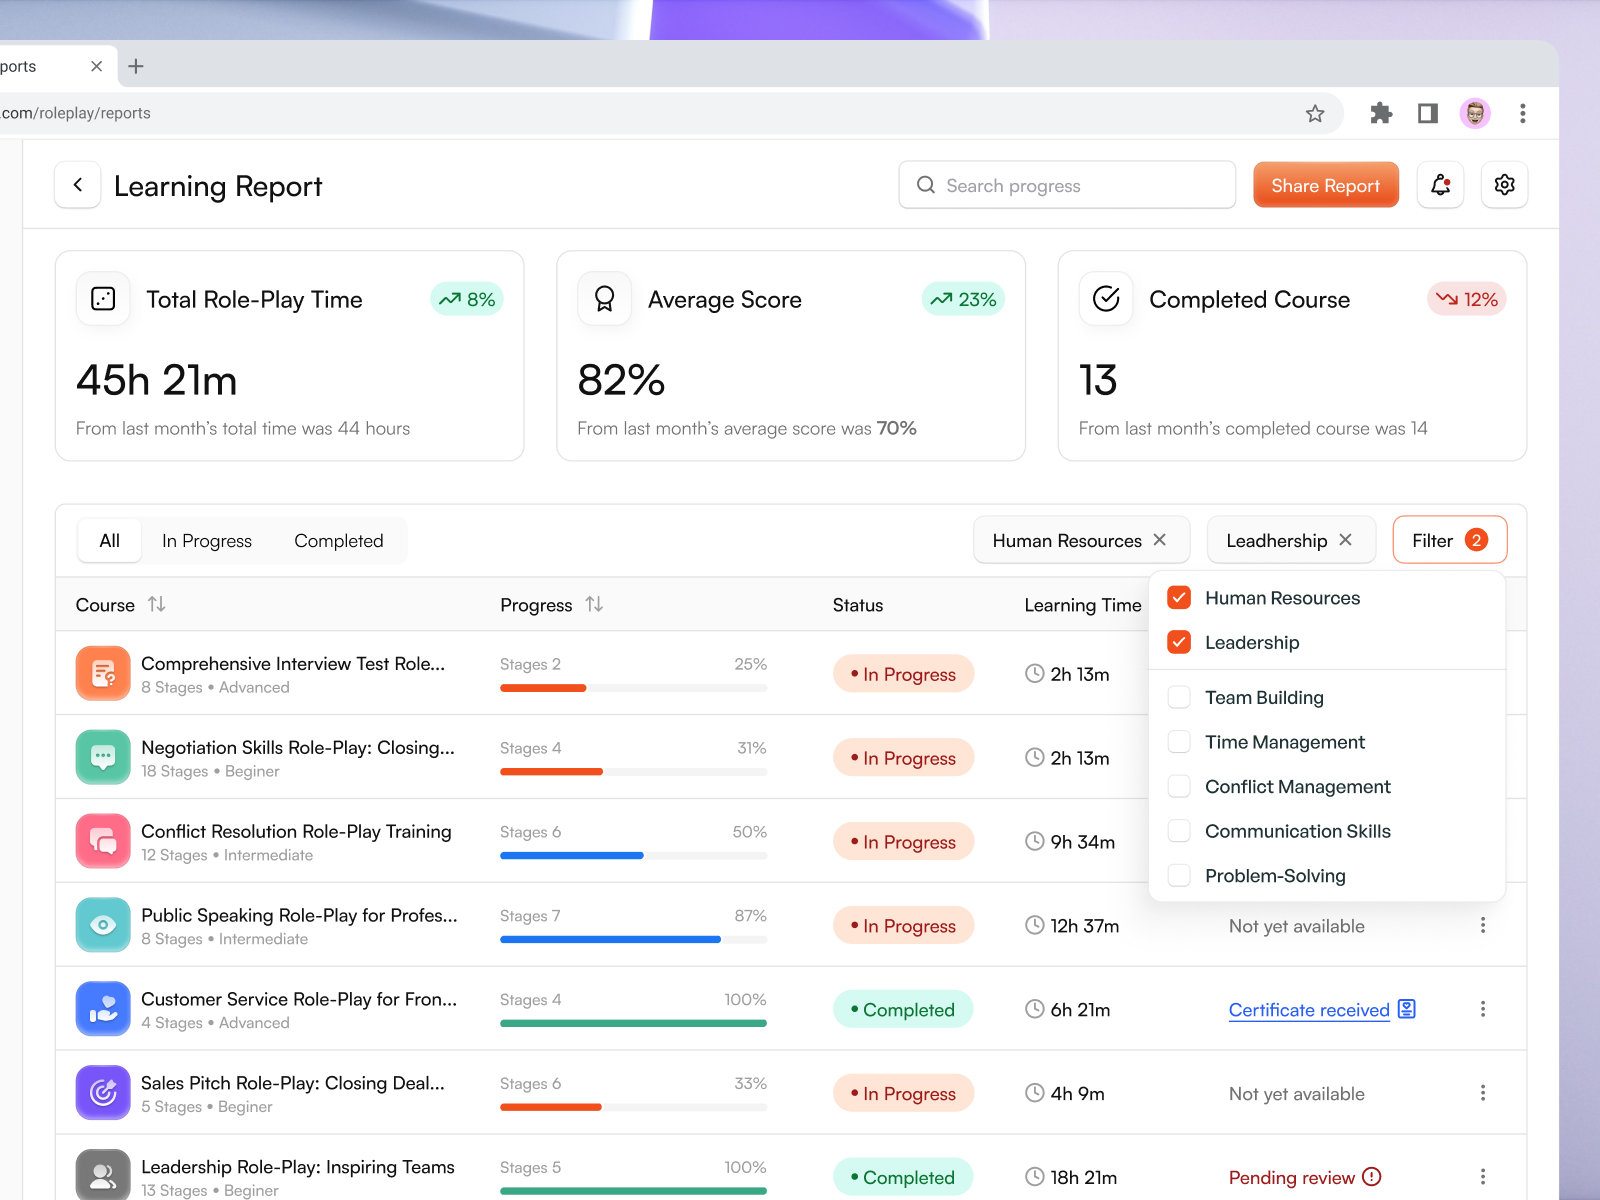This screenshot has height=1200, width=1600.
Task: Click the clock icon beside 9h 34m
Action: pos(1035,841)
